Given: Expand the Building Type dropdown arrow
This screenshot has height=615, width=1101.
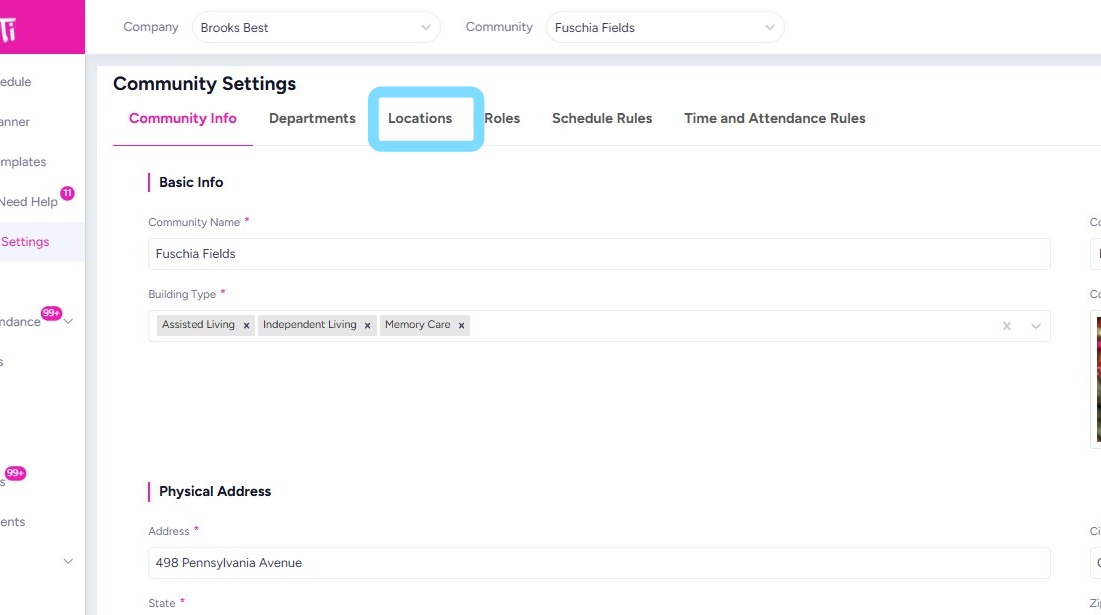Looking at the screenshot, I should click(1036, 326).
